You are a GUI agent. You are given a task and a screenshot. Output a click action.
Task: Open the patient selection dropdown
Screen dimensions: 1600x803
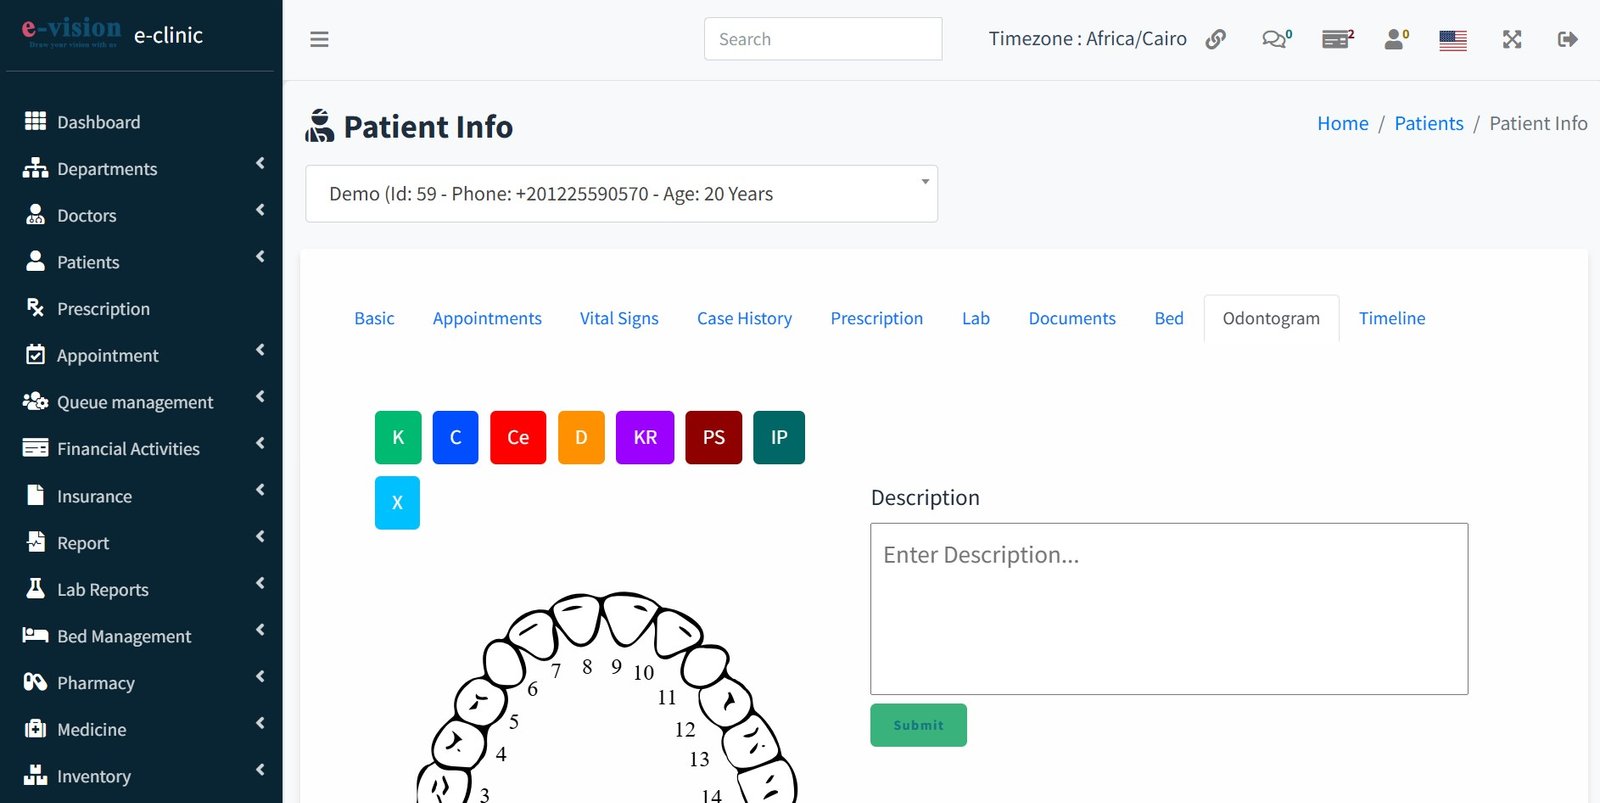tap(621, 194)
